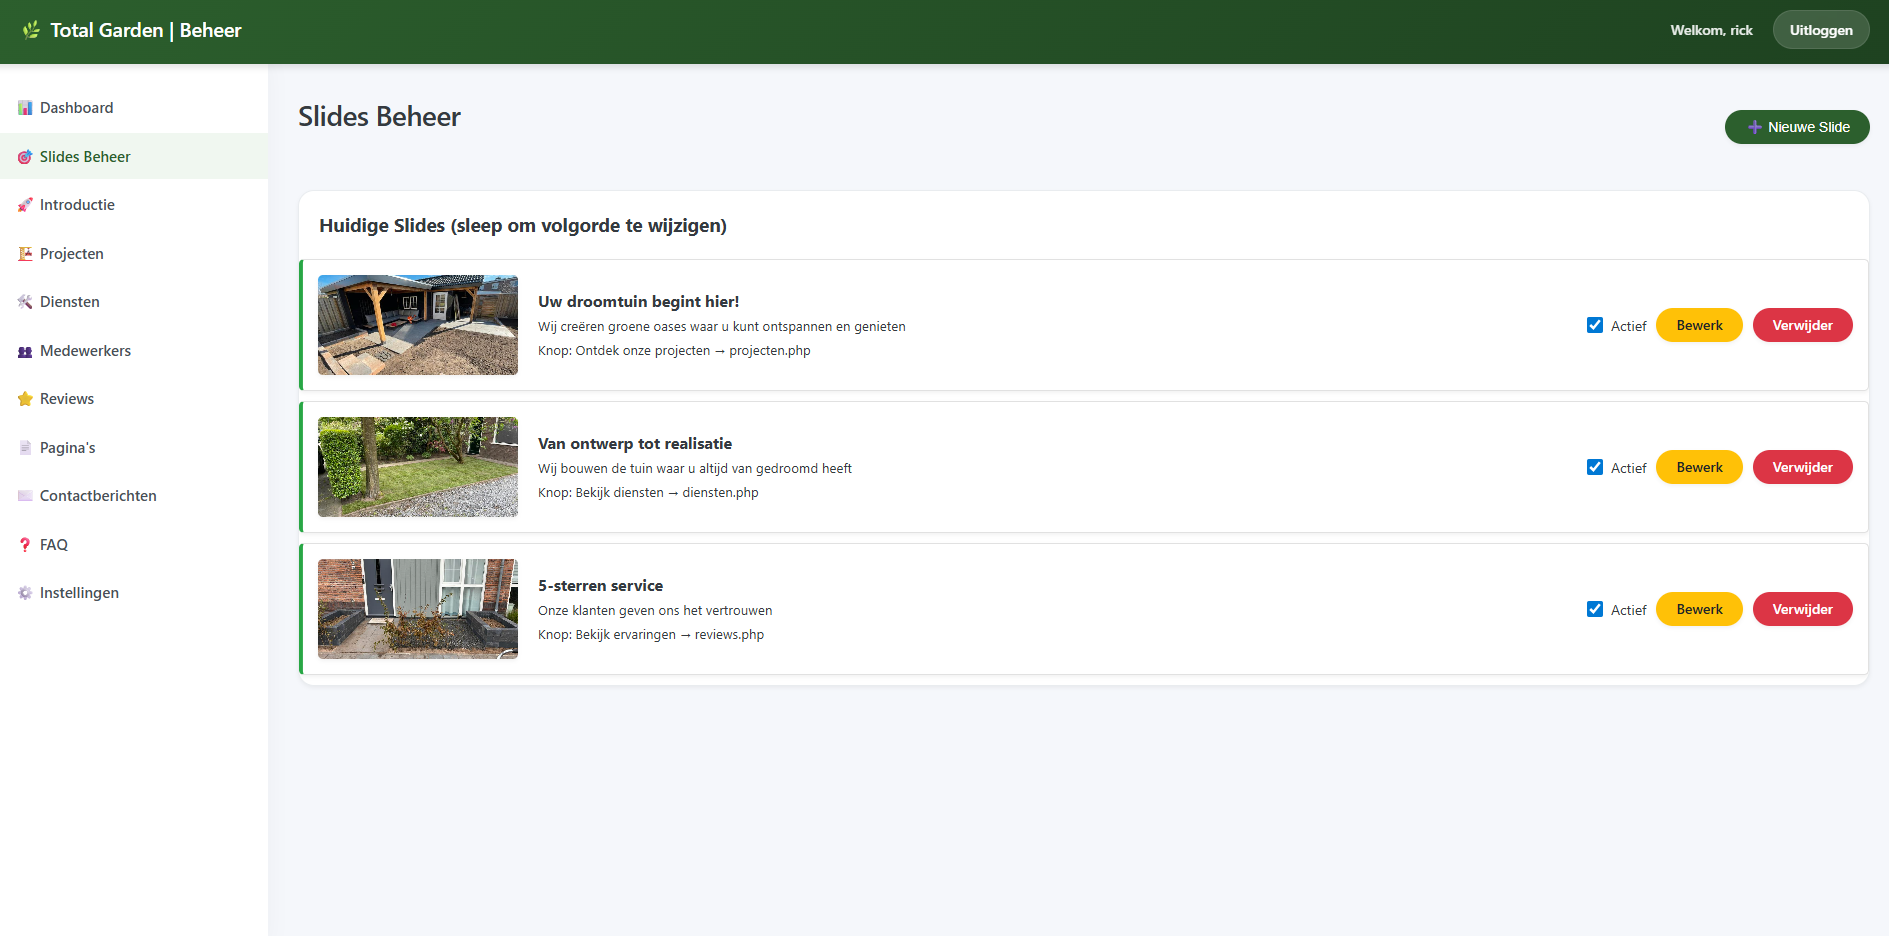Click 'Knop: Bekijk ervaringen → reviews.php' text
This screenshot has width=1889, height=936.
coord(651,635)
